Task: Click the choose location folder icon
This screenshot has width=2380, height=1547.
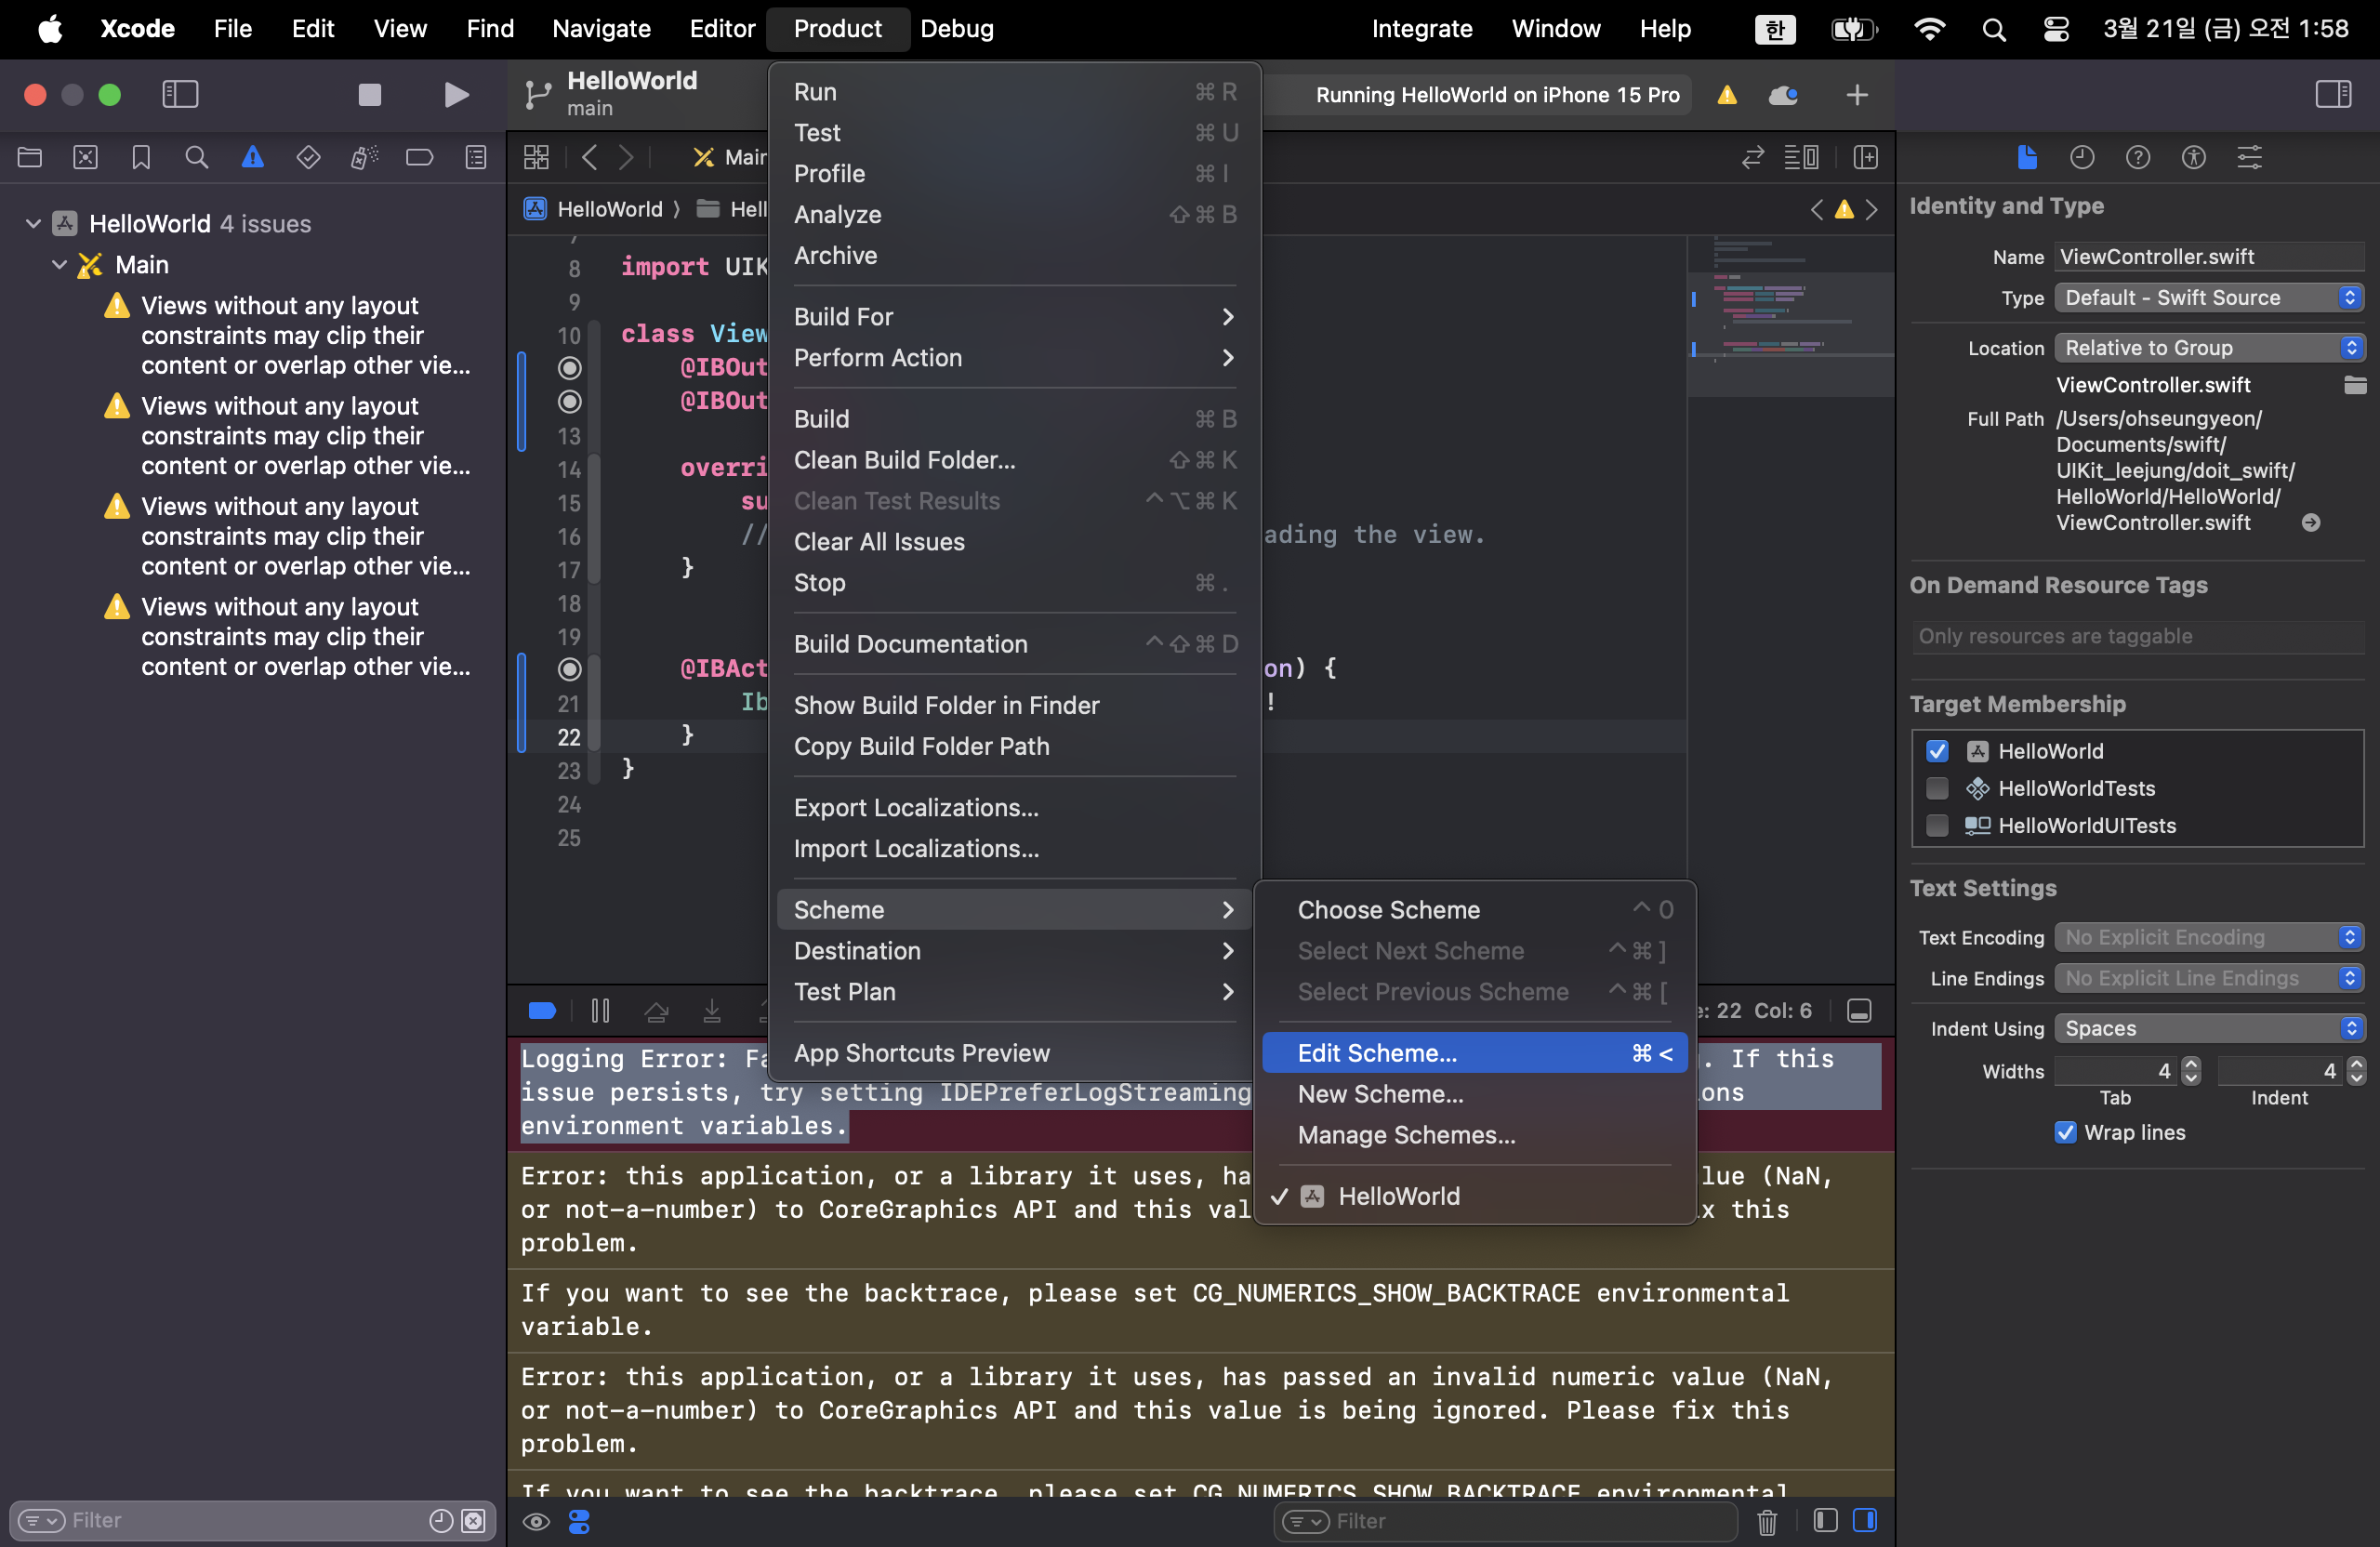Action: [x=2355, y=385]
